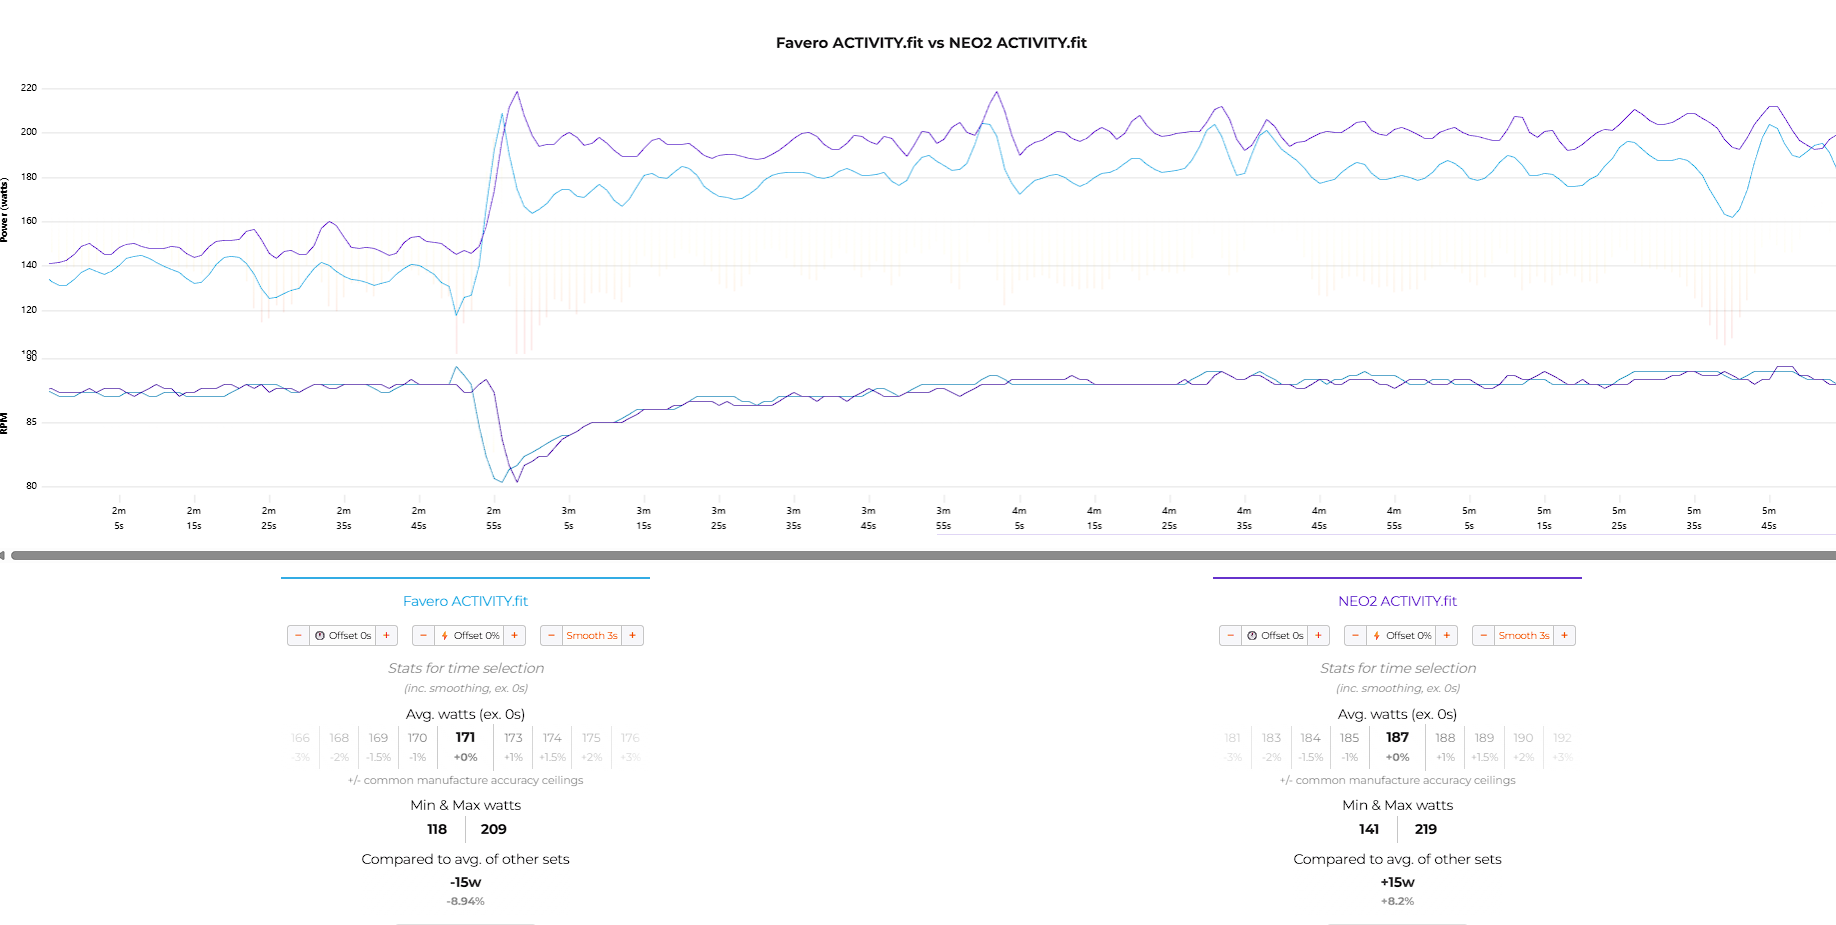
Task: Click the NEO2 Smooth 3s label
Action: (1523, 636)
